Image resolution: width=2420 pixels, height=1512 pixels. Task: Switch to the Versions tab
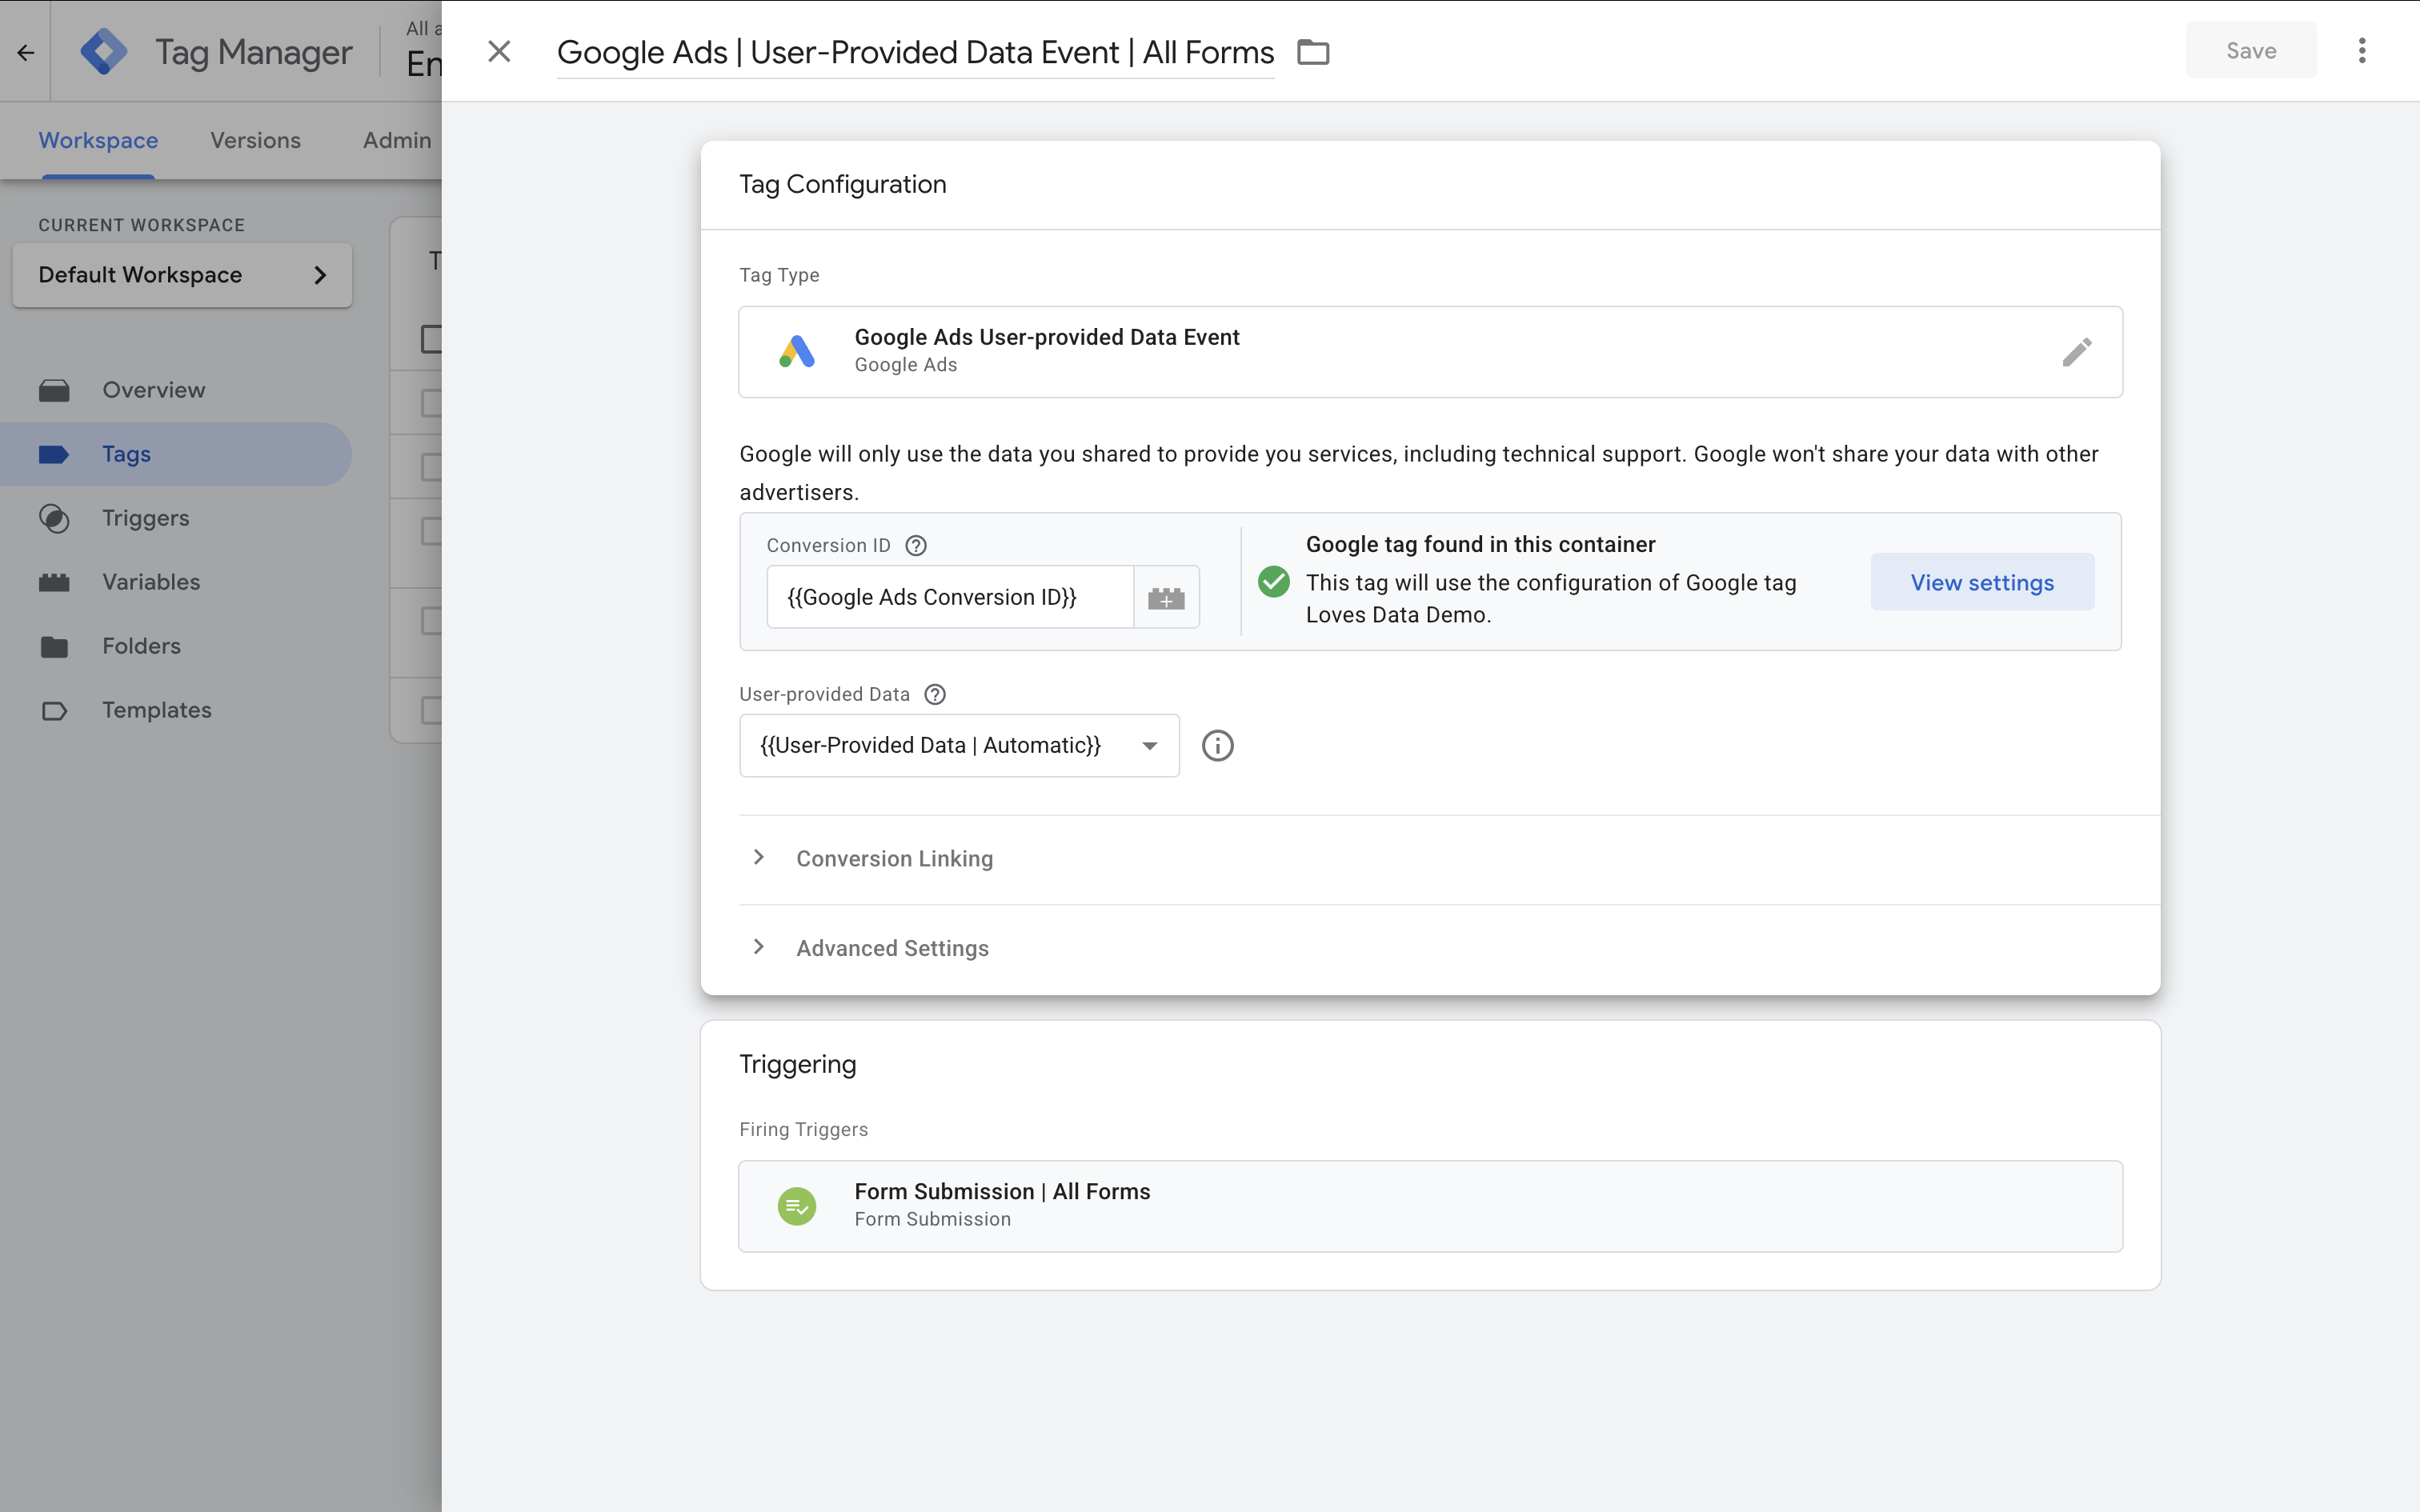(255, 140)
